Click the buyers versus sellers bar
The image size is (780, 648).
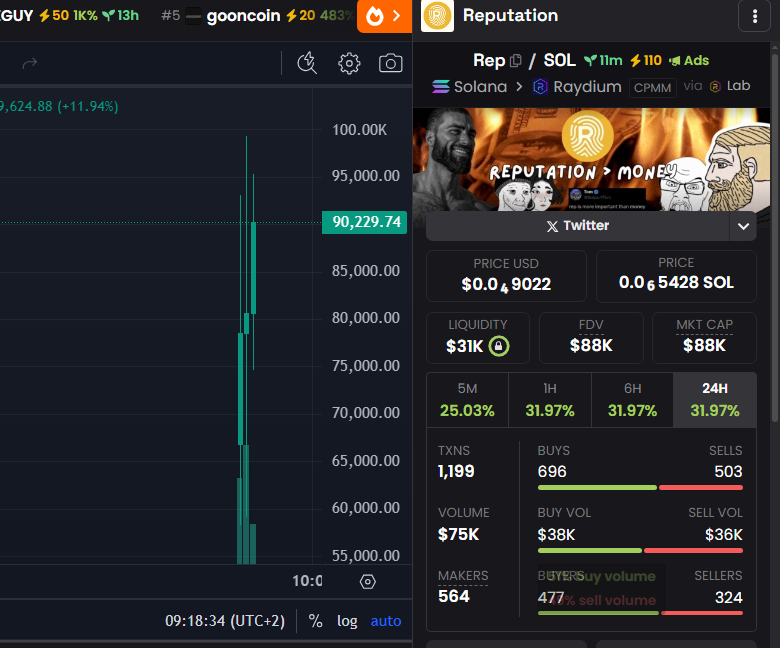(640, 613)
